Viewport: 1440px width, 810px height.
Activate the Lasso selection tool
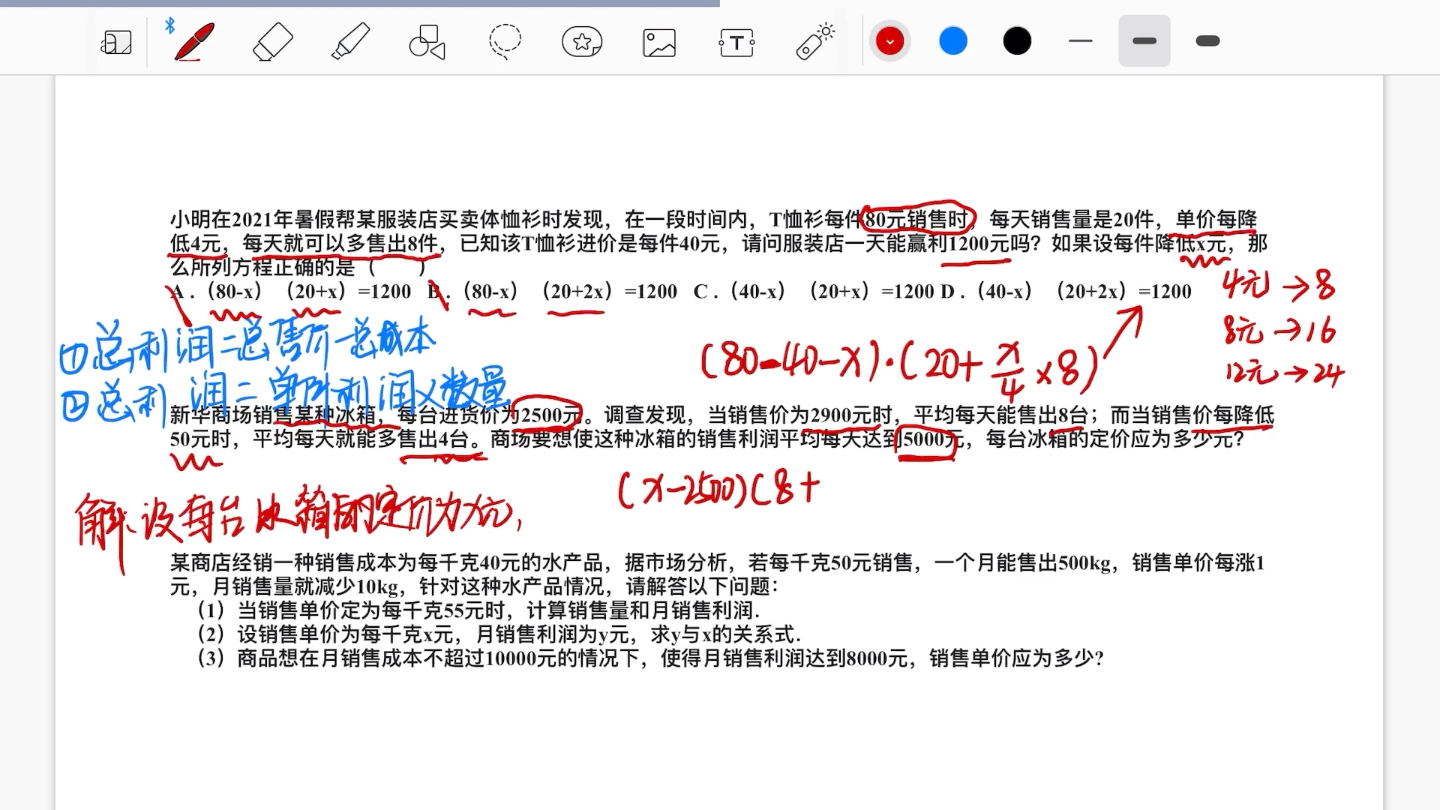click(x=504, y=41)
